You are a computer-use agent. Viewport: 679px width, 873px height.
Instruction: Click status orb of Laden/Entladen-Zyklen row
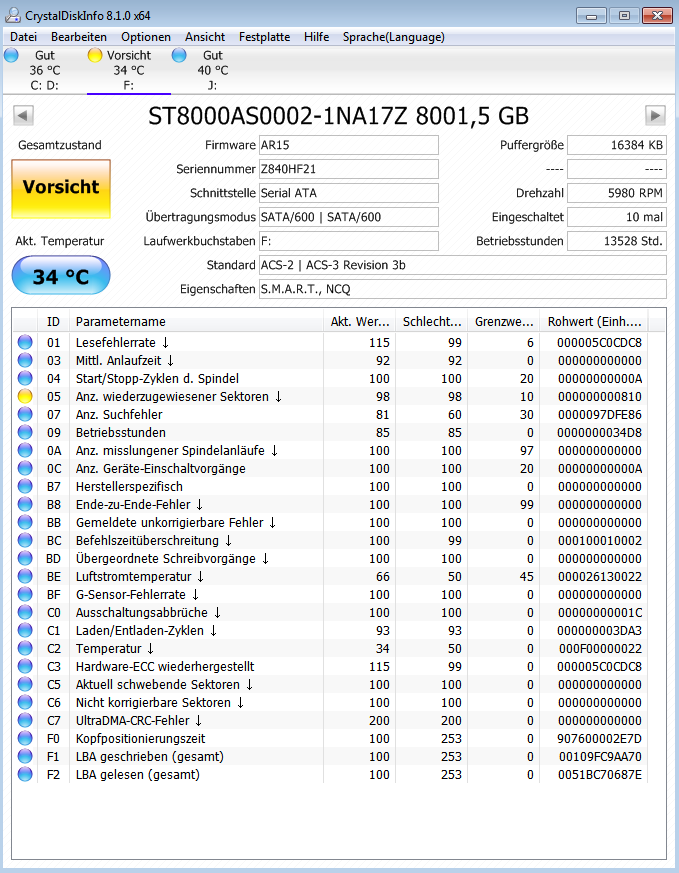(25, 630)
